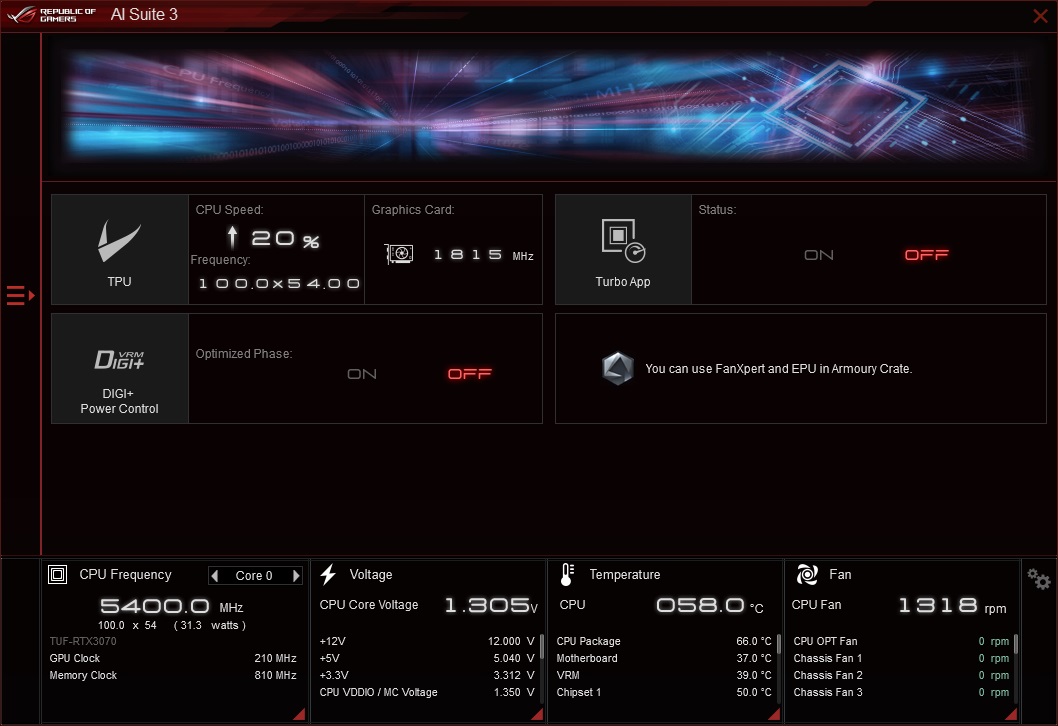
Task: Click the Armoury Crate FanXpert message
Action: (779, 368)
